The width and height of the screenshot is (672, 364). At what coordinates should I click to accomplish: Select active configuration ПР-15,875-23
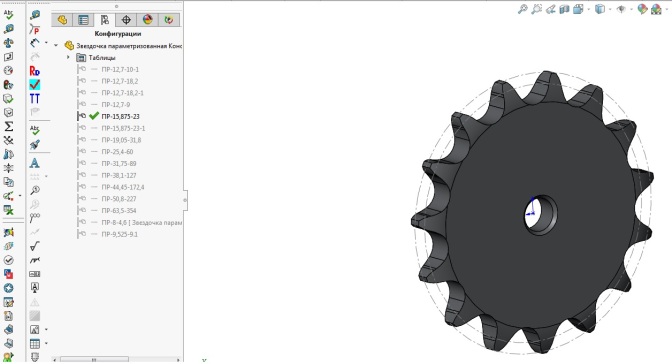[x=120, y=116]
